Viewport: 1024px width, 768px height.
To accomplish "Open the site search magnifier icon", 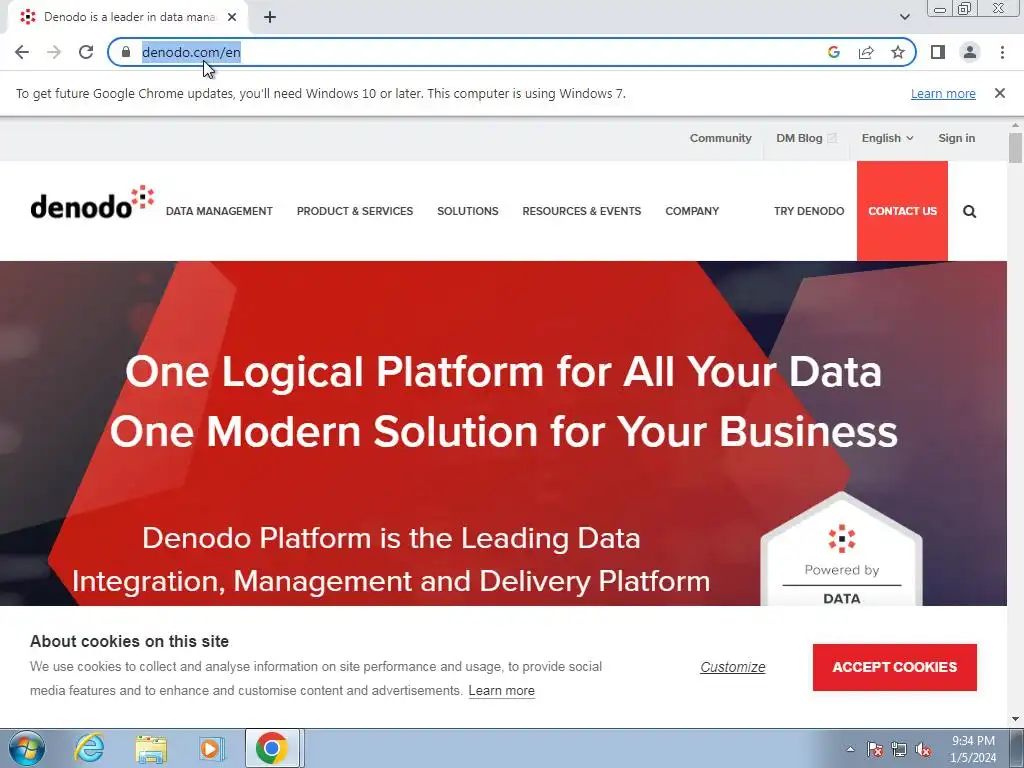I will 970,211.
